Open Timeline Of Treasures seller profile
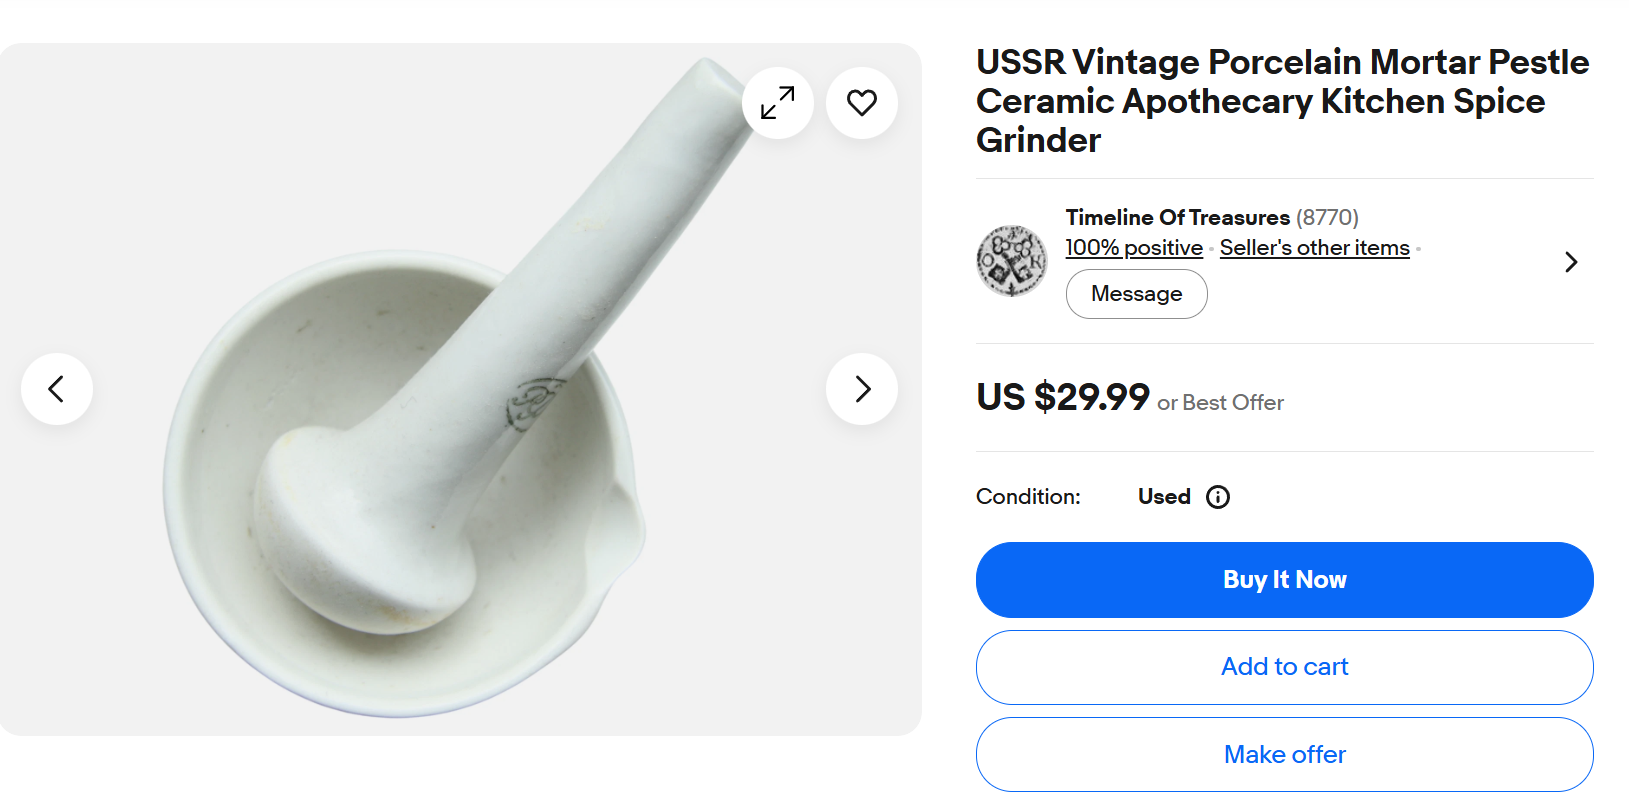 coord(1178,217)
